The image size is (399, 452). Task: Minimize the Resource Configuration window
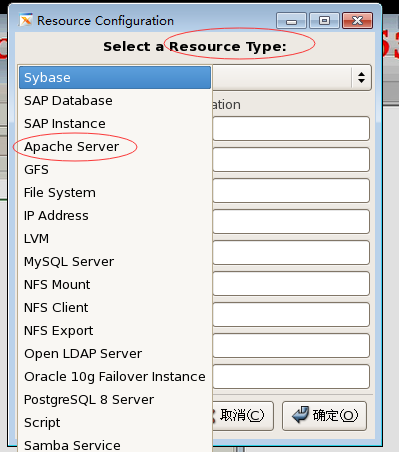[291, 21]
